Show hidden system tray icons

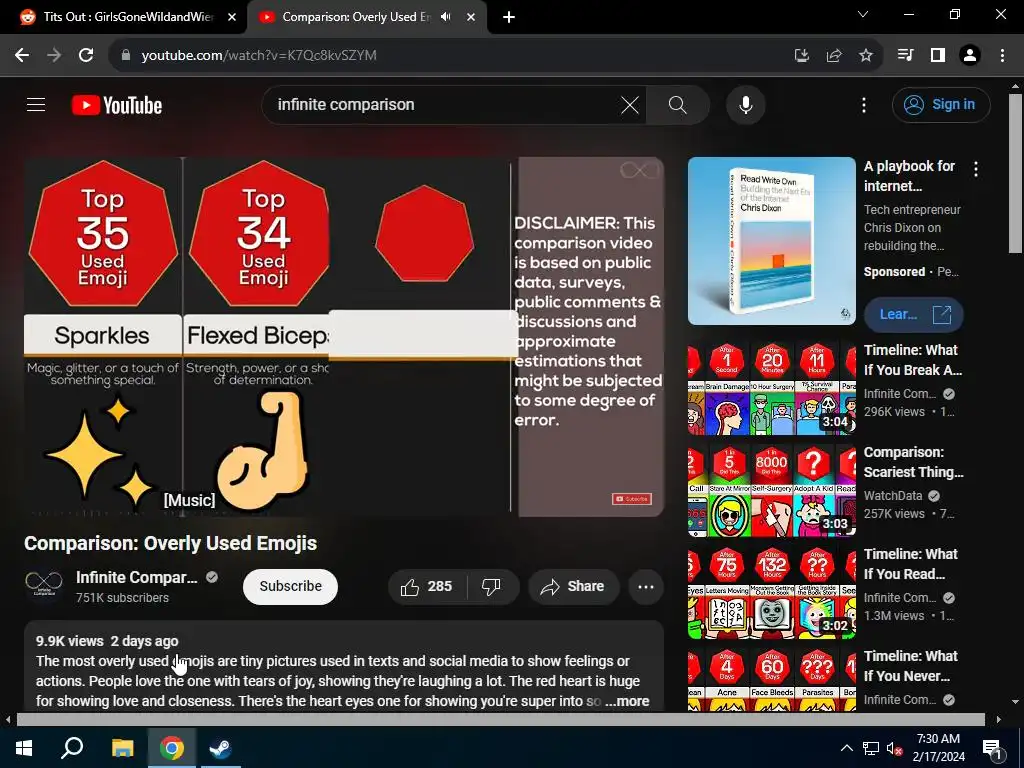coord(846,748)
